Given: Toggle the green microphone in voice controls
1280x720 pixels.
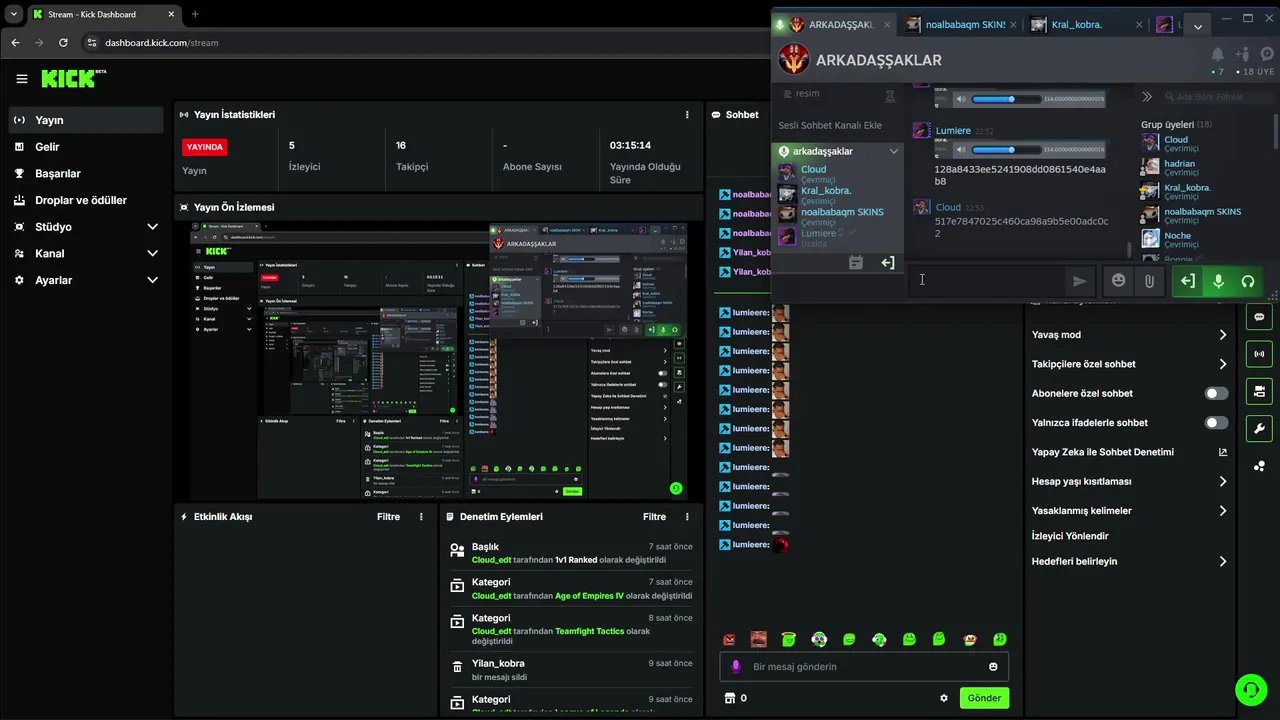Looking at the screenshot, I should [x=1218, y=281].
